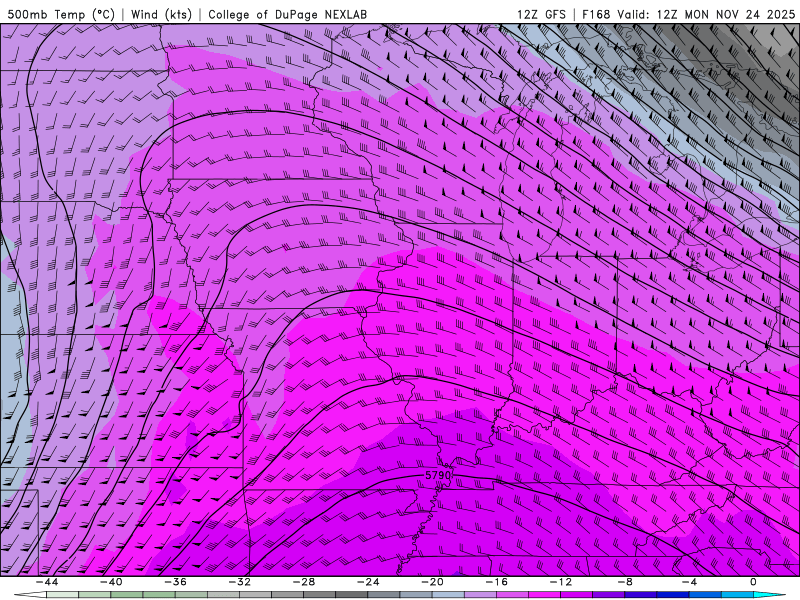Click "F168 Valid: 12Z MON NOV 24 2025"
Image resolution: width=800 pixels, height=600 pixels.
(x=688, y=14)
